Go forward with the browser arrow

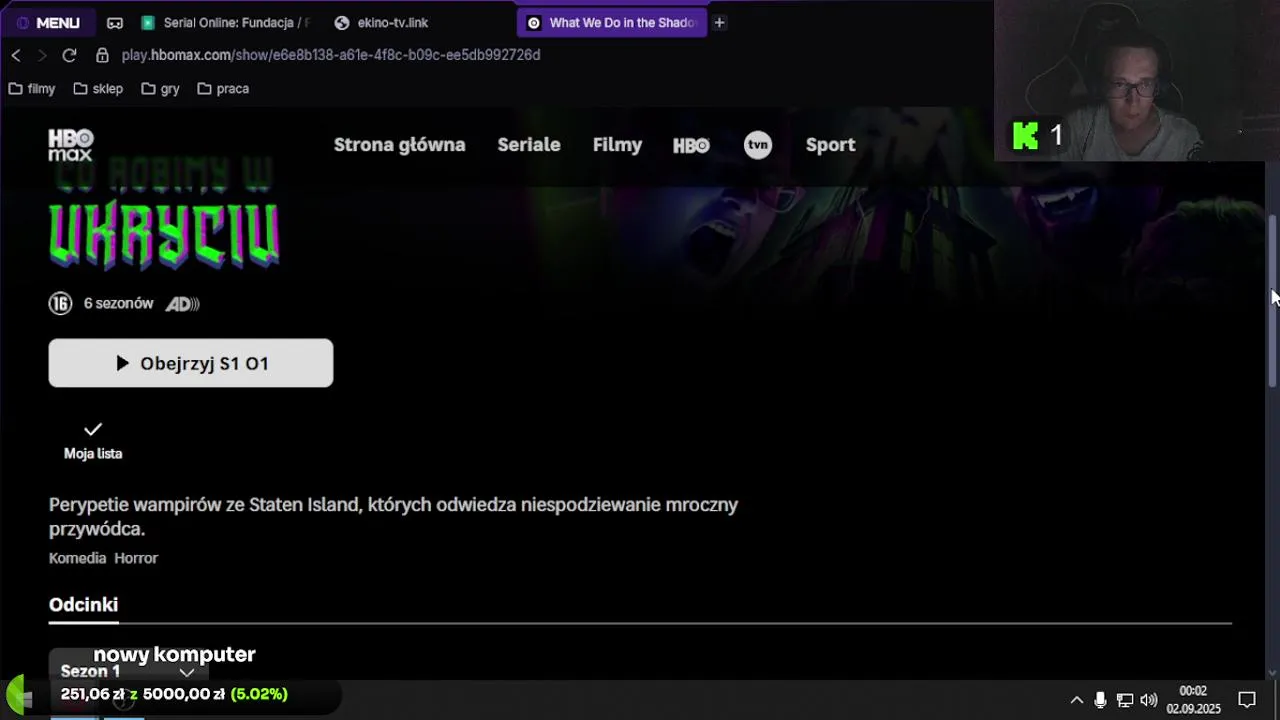pyautogui.click(x=42, y=55)
